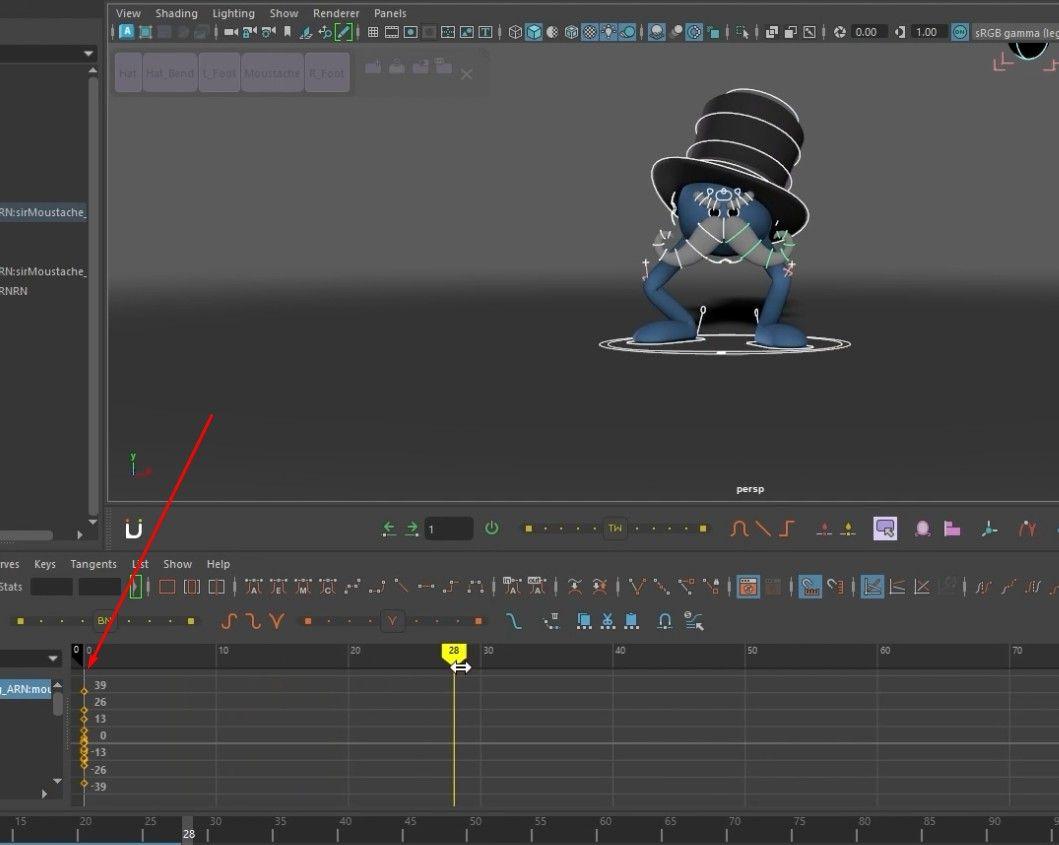Screen dimensions: 1059x845
Task: Click the wireframe on shaded cube icon
Action: click(x=571, y=32)
